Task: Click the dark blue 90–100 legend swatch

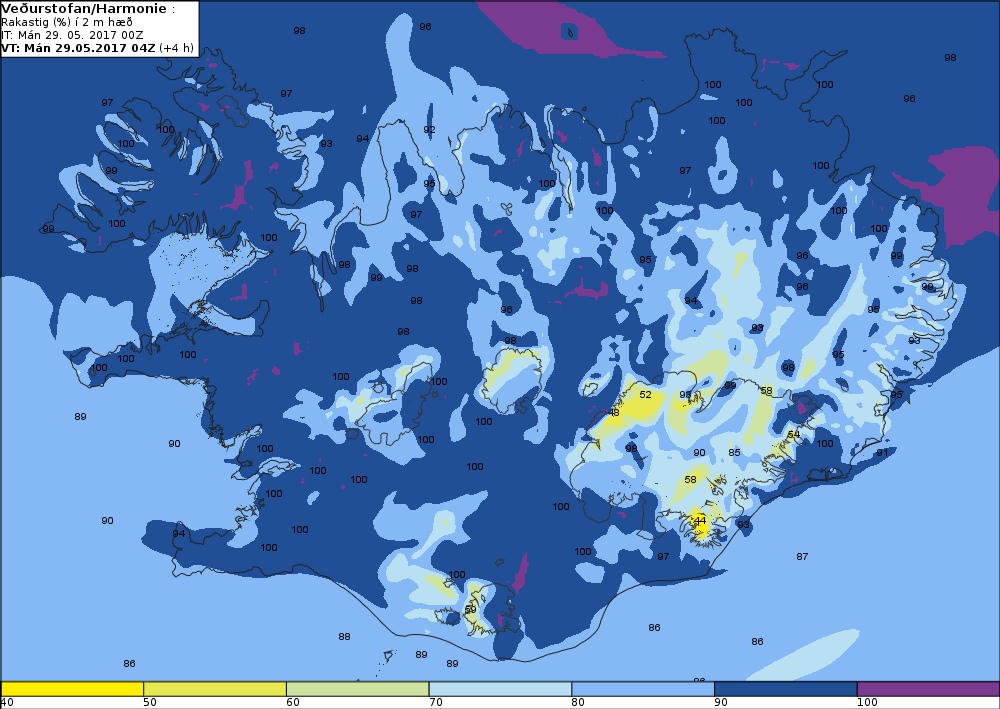Action: coord(786,689)
